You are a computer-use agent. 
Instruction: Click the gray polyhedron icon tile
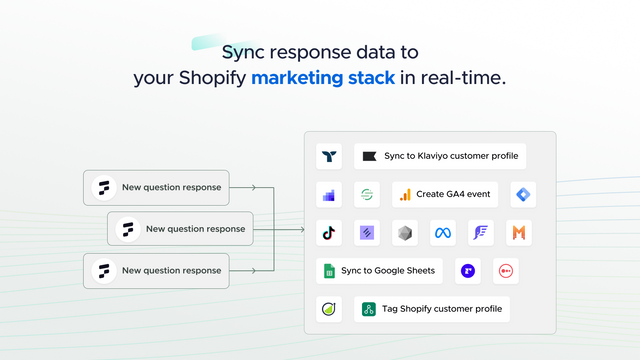405,233
